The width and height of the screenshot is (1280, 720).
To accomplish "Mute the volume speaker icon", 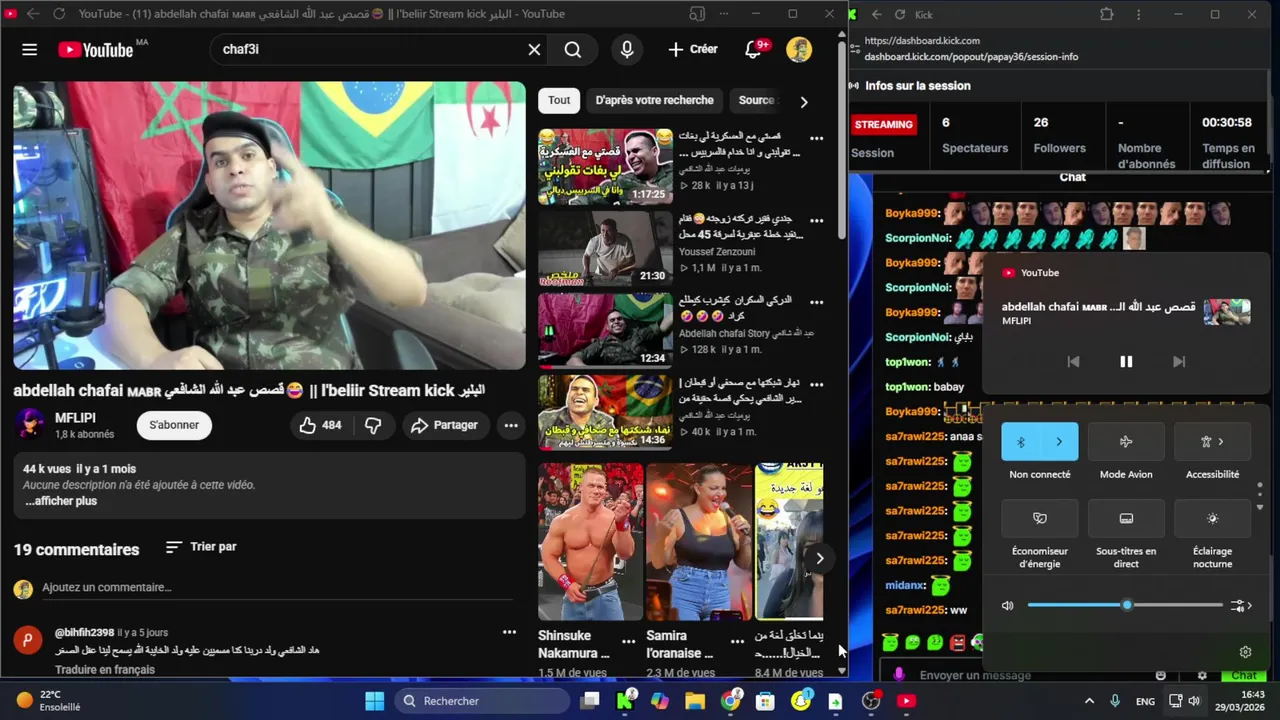I will coord(1008,606).
